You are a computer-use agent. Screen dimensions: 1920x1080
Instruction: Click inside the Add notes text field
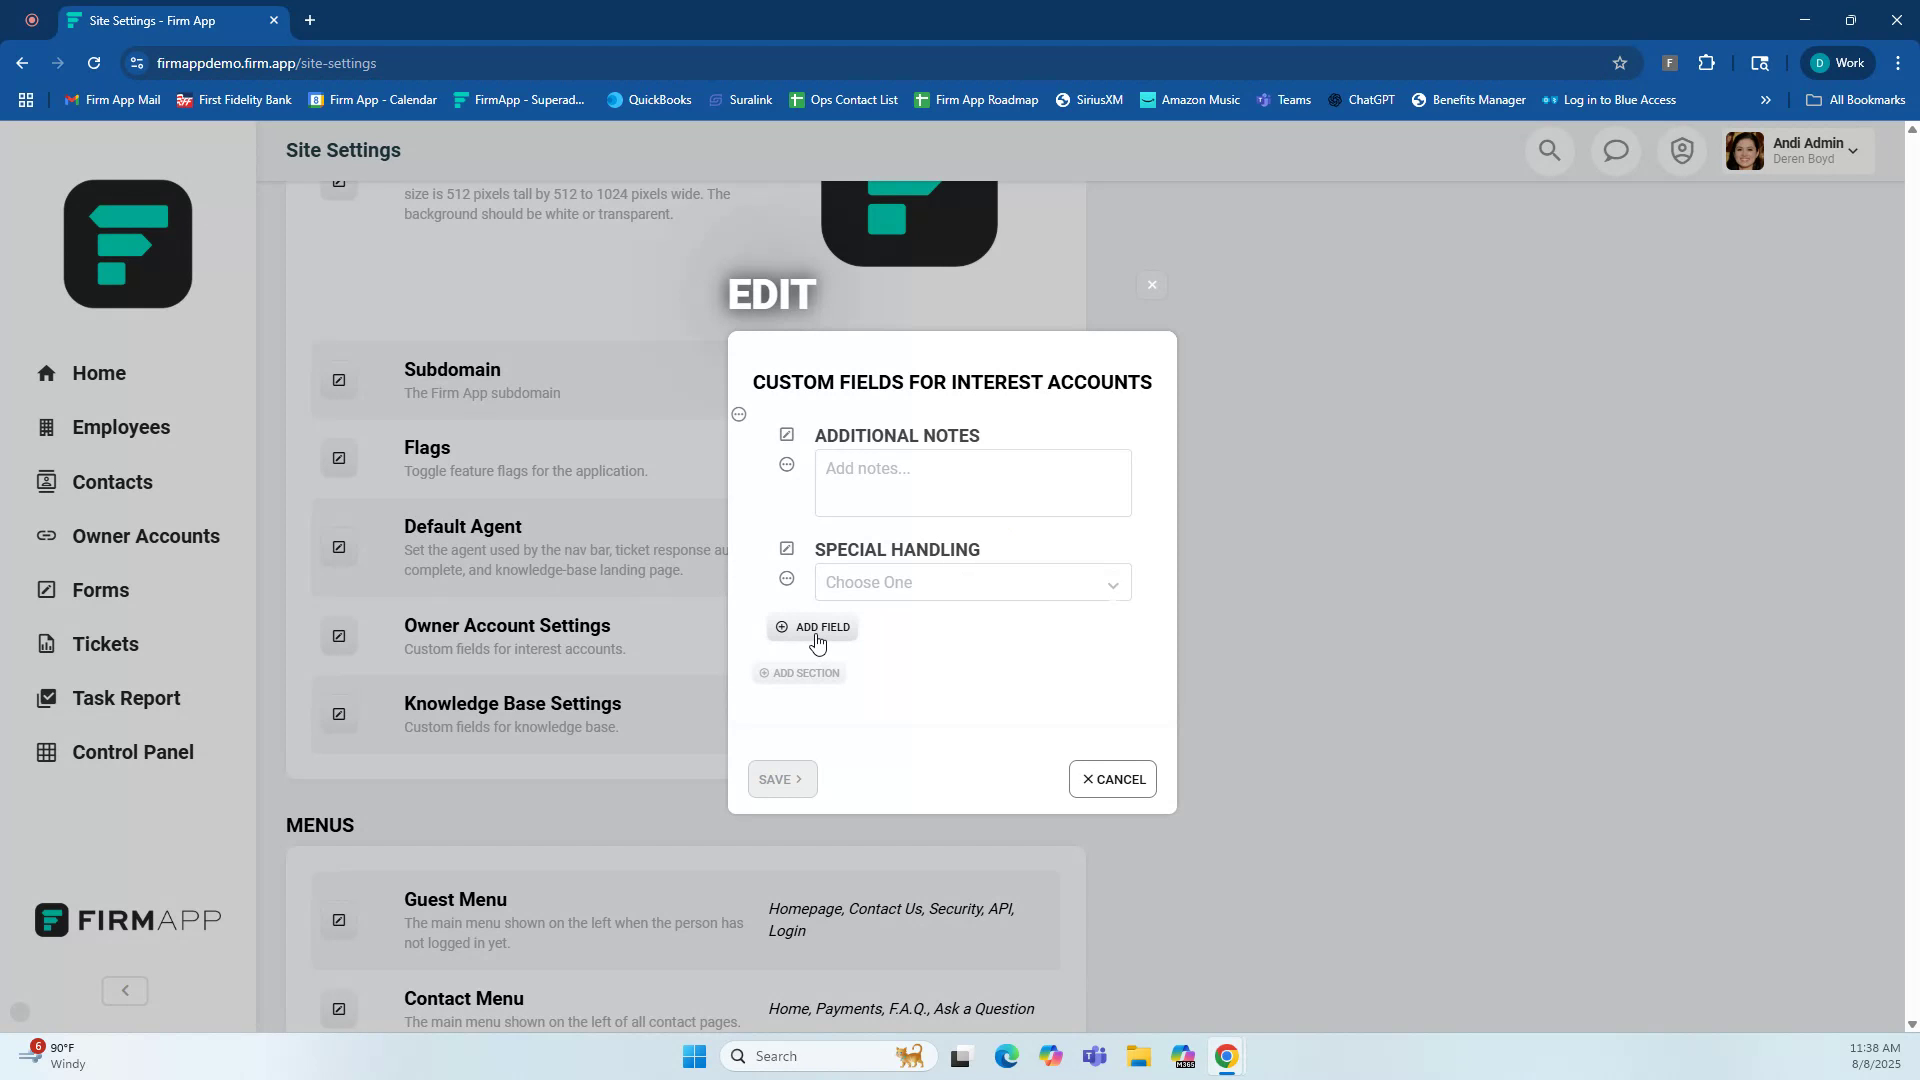(x=972, y=483)
